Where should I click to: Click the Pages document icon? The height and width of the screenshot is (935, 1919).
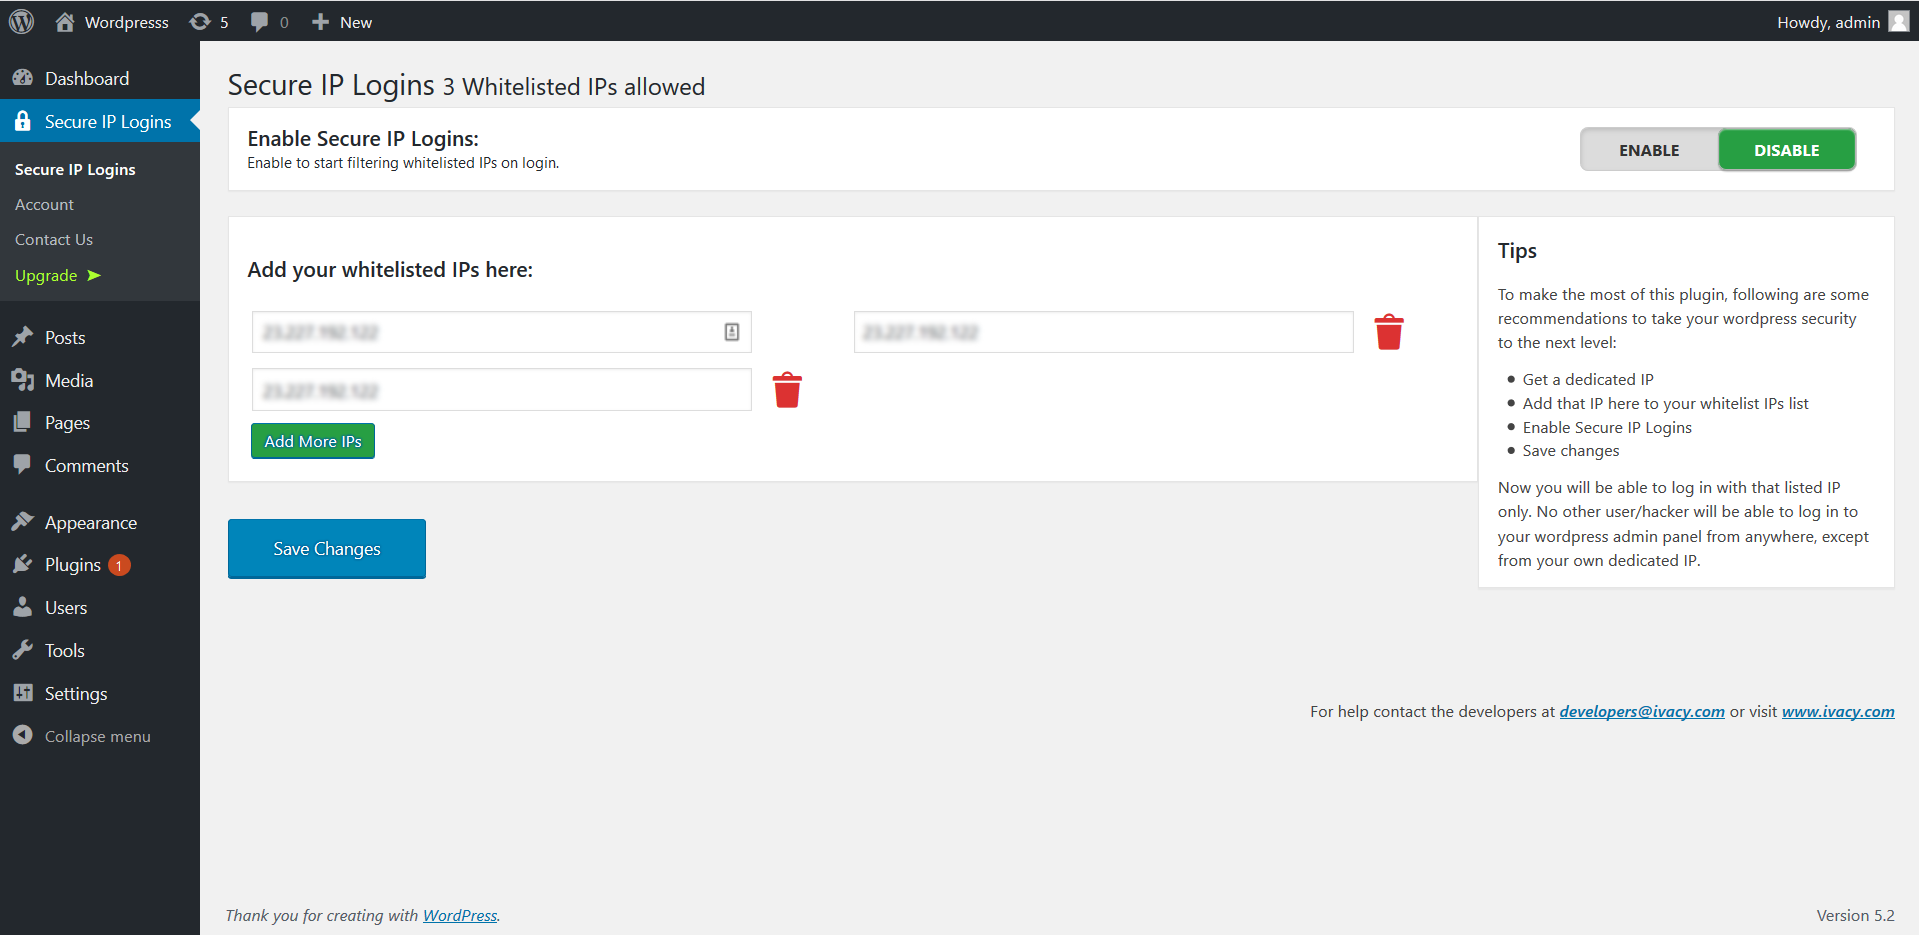[23, 422]
